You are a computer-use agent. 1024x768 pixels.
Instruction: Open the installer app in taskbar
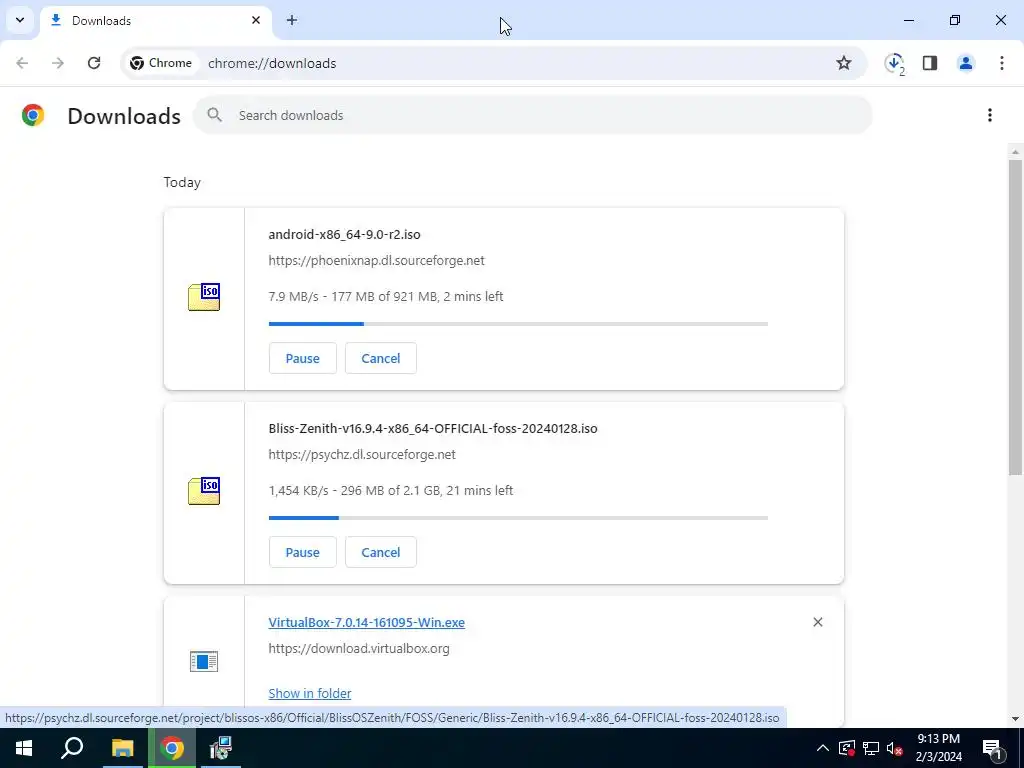tap(221, 748)
